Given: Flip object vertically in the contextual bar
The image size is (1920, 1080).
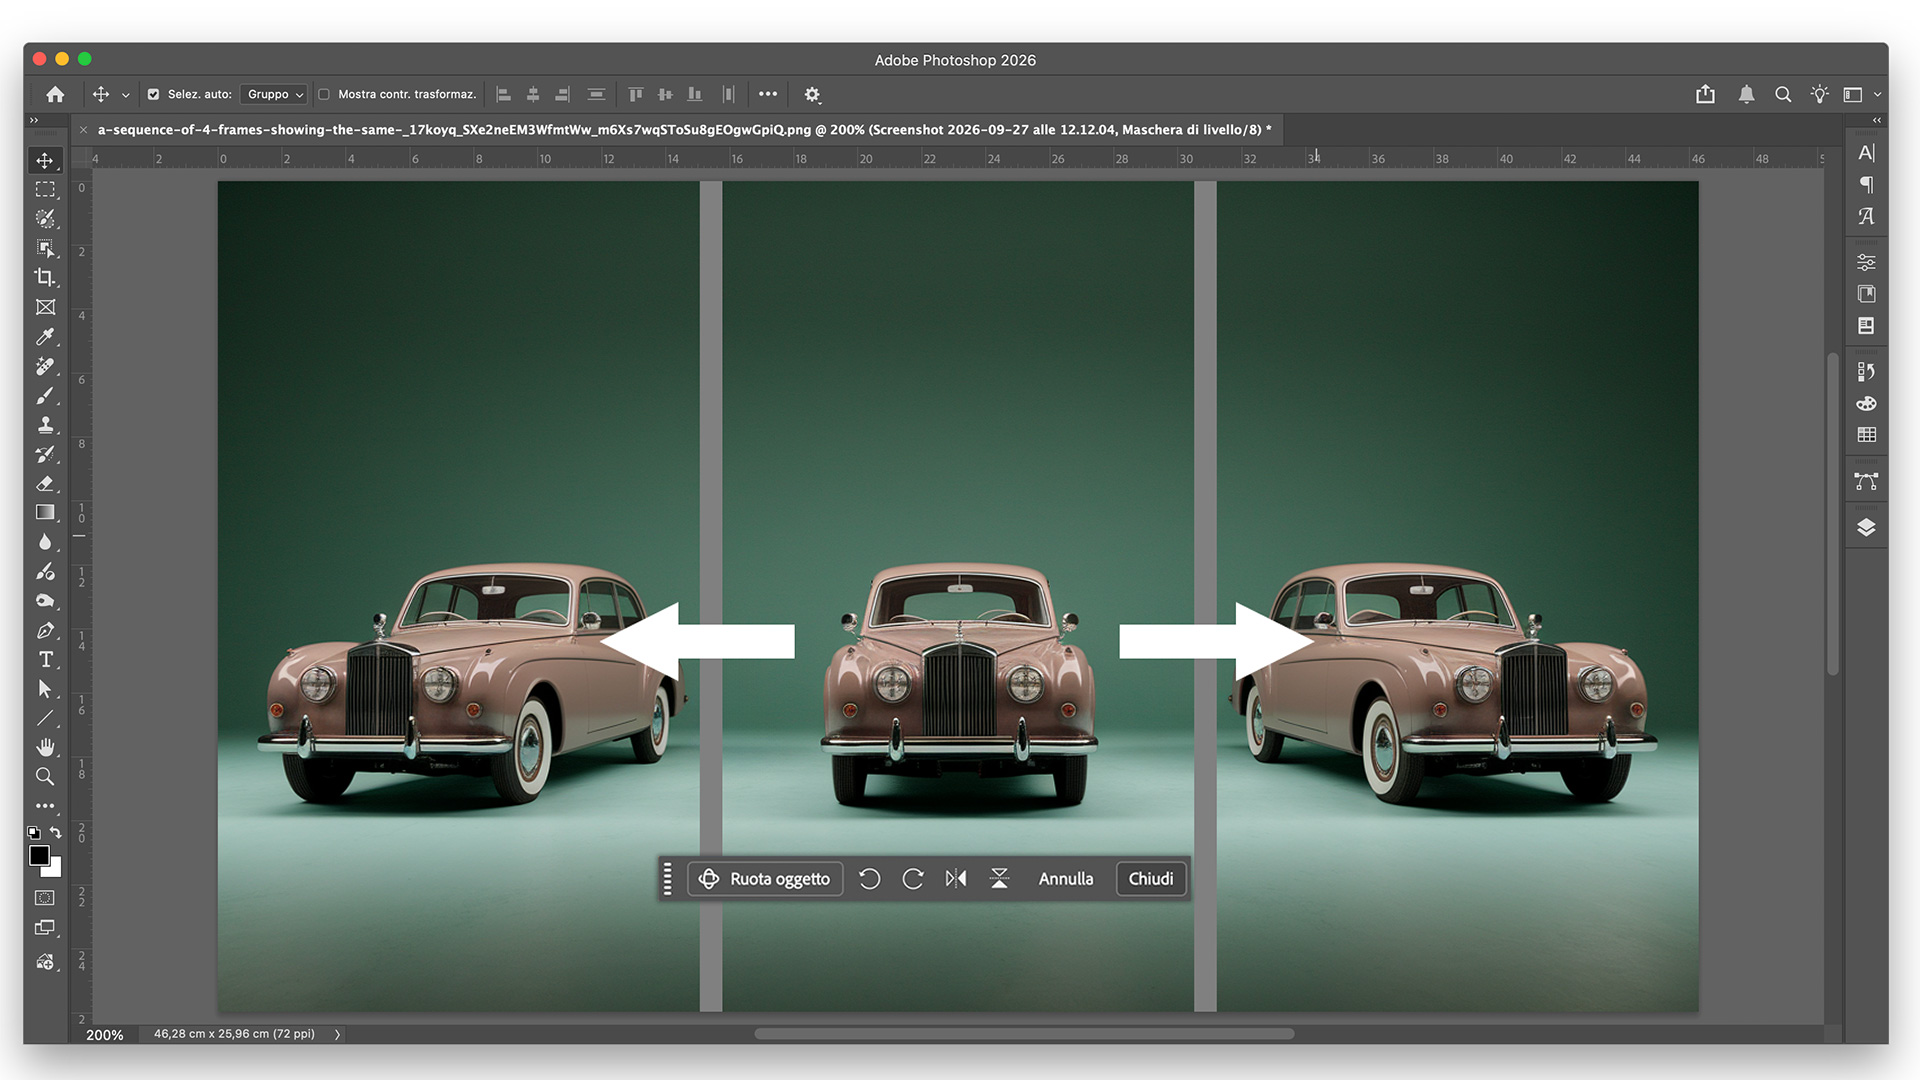Looking at the screenshot, I should pos(999,878).
